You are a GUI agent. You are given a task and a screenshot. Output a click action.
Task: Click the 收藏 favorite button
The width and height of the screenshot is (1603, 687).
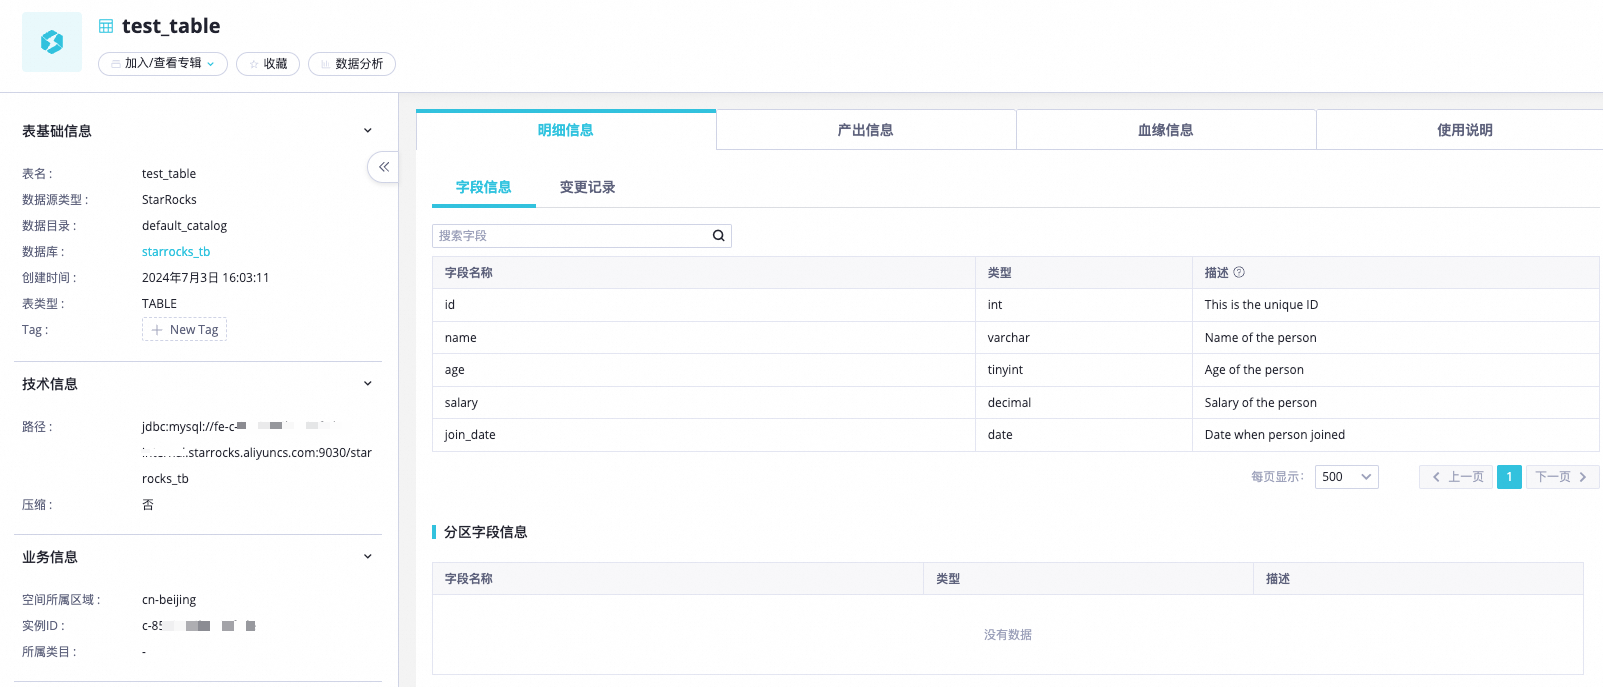268,64
